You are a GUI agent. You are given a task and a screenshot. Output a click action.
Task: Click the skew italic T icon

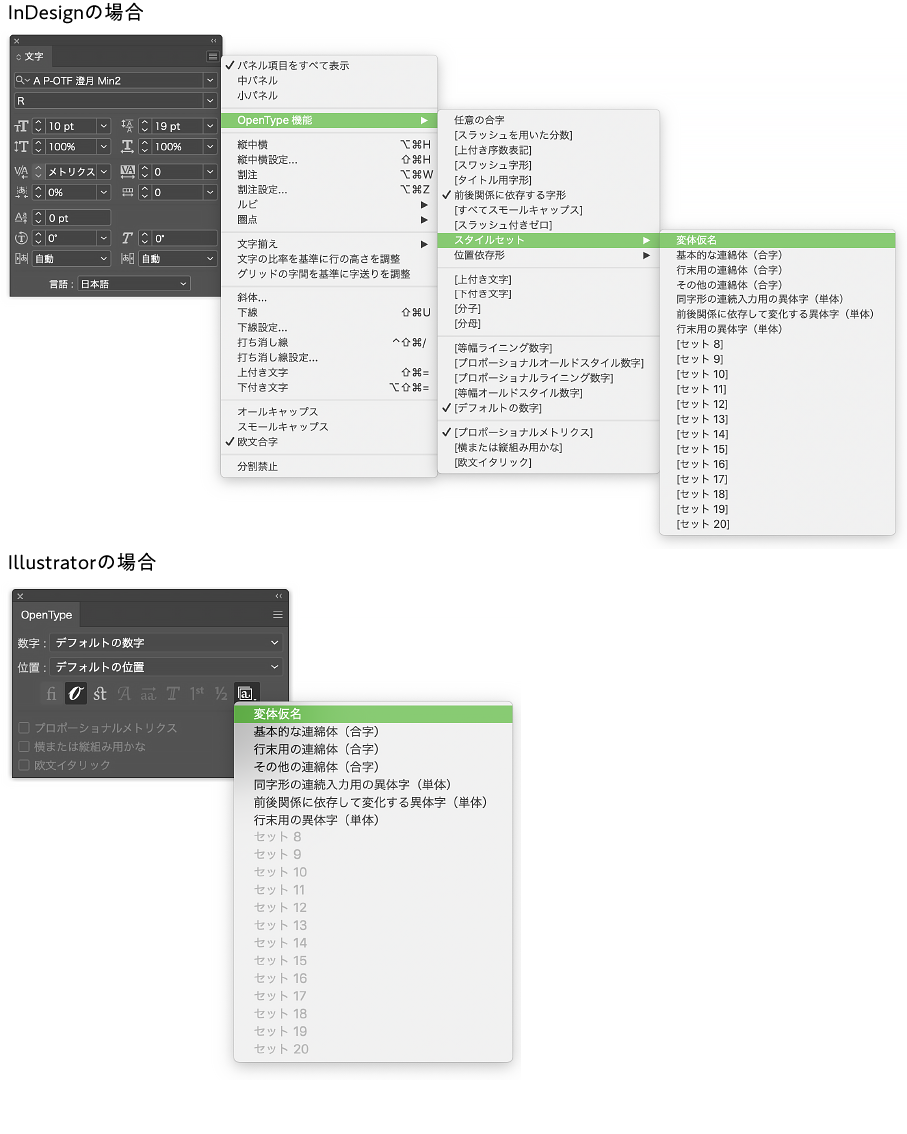pos(127,238)
